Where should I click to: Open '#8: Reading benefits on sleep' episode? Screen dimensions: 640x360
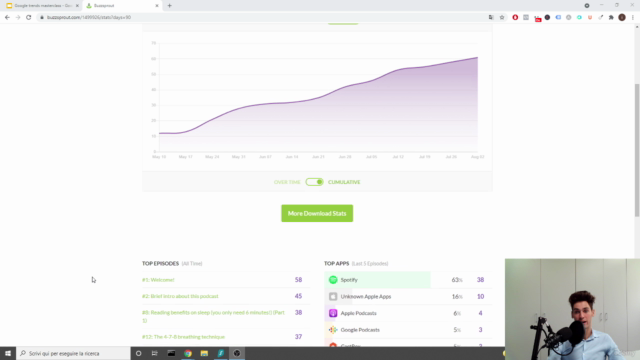click(x=213, y=316)
